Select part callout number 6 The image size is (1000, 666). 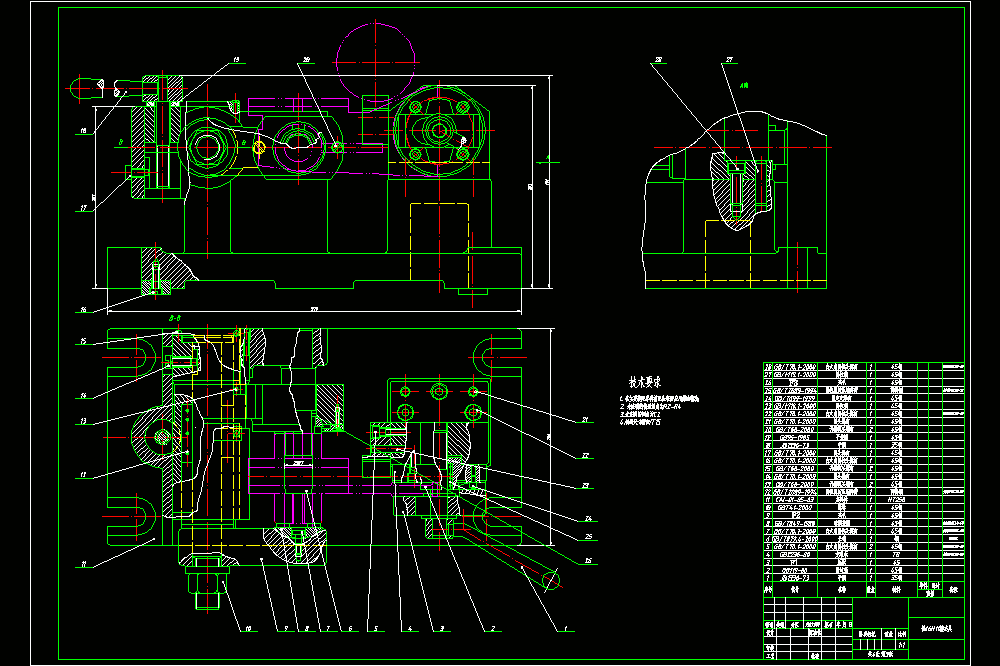pos(350,628)
